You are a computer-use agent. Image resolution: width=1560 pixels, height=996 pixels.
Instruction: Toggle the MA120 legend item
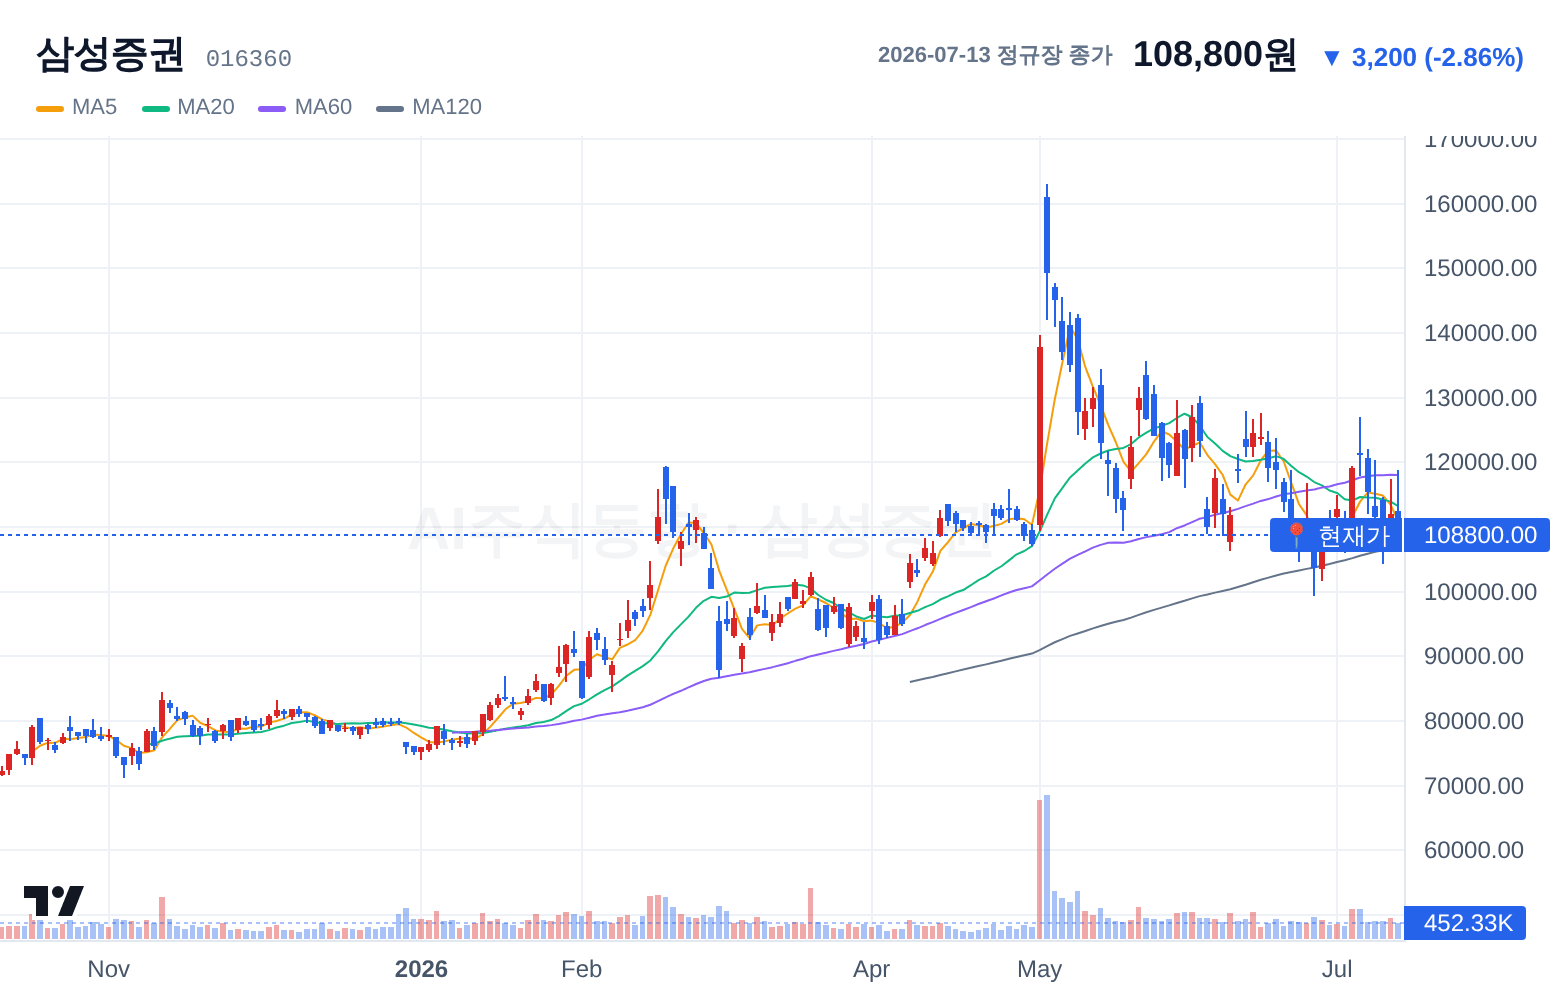click(429, 107)
